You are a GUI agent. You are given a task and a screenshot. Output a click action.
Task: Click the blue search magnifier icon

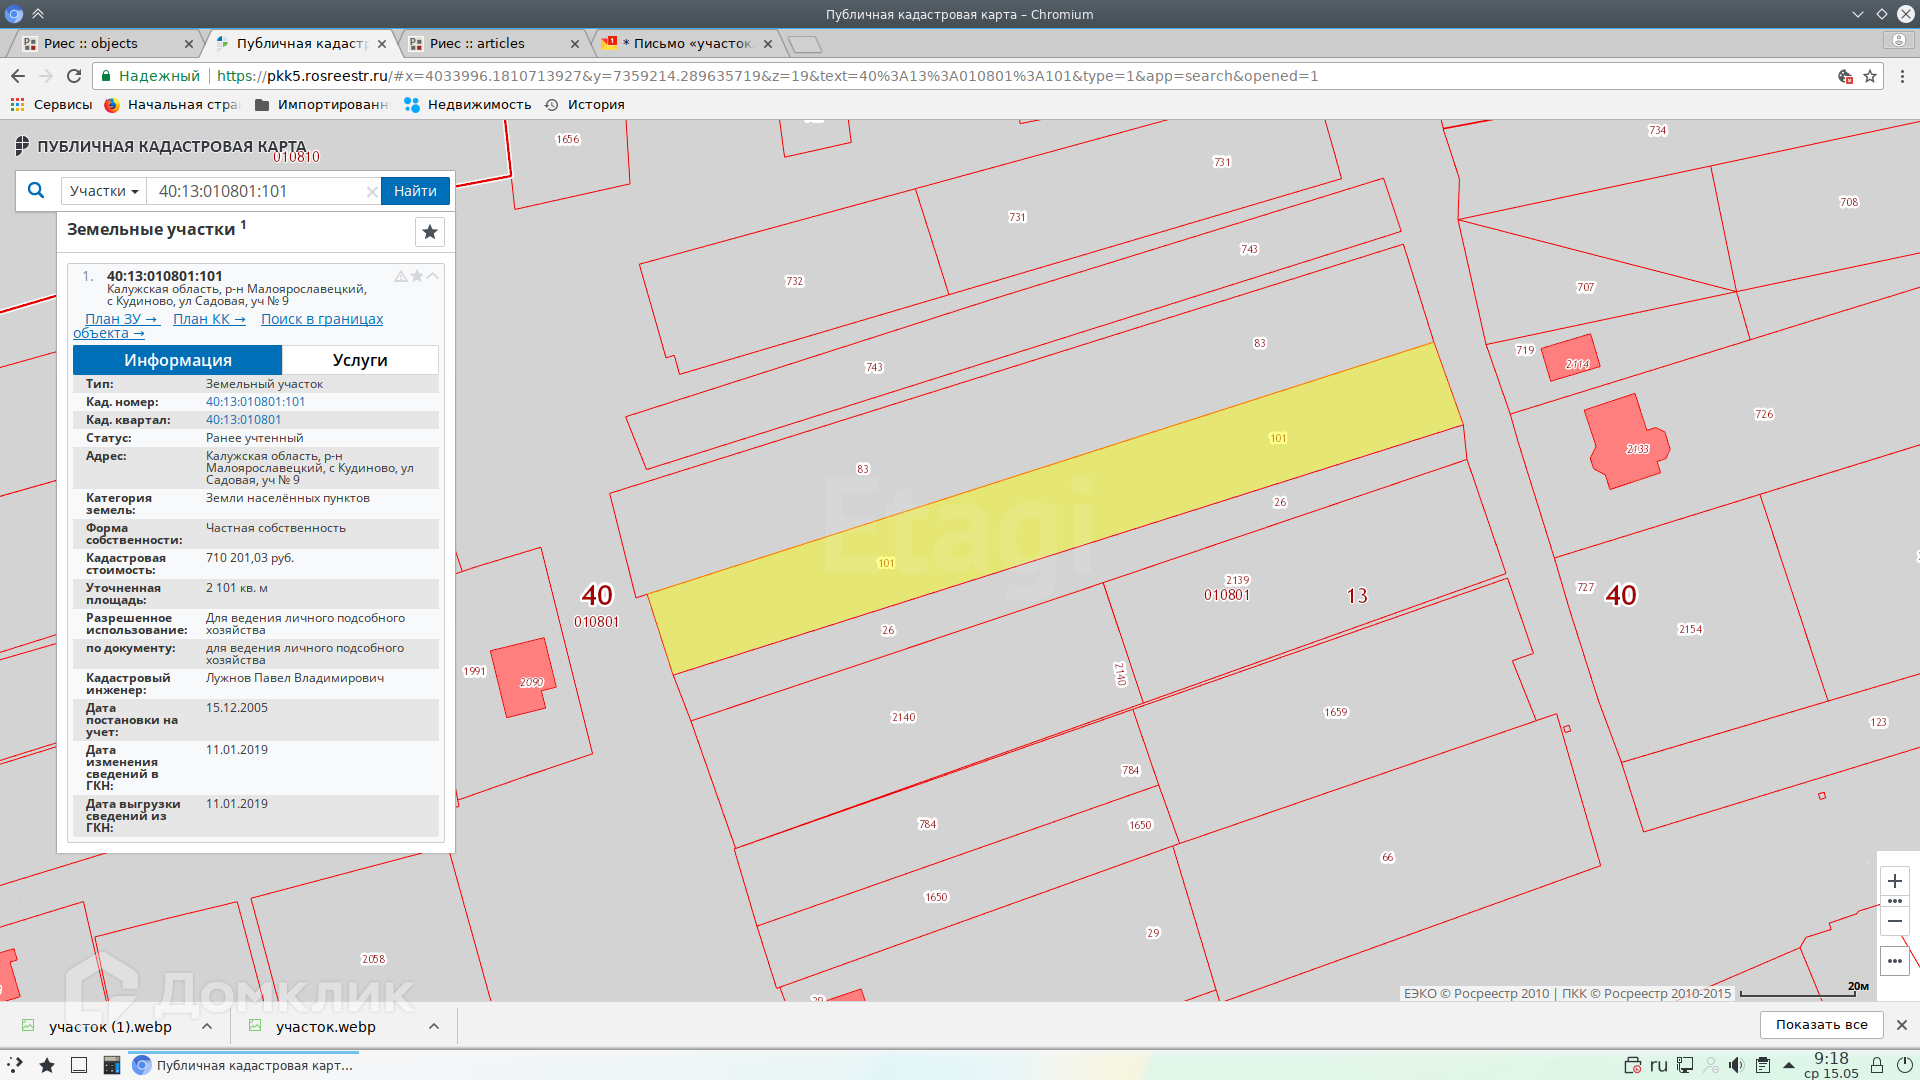(36, 190)
